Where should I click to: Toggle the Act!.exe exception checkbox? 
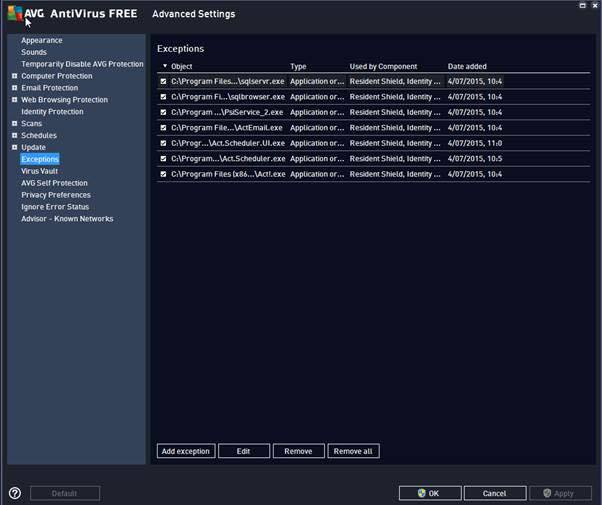(x=164, y=174)
